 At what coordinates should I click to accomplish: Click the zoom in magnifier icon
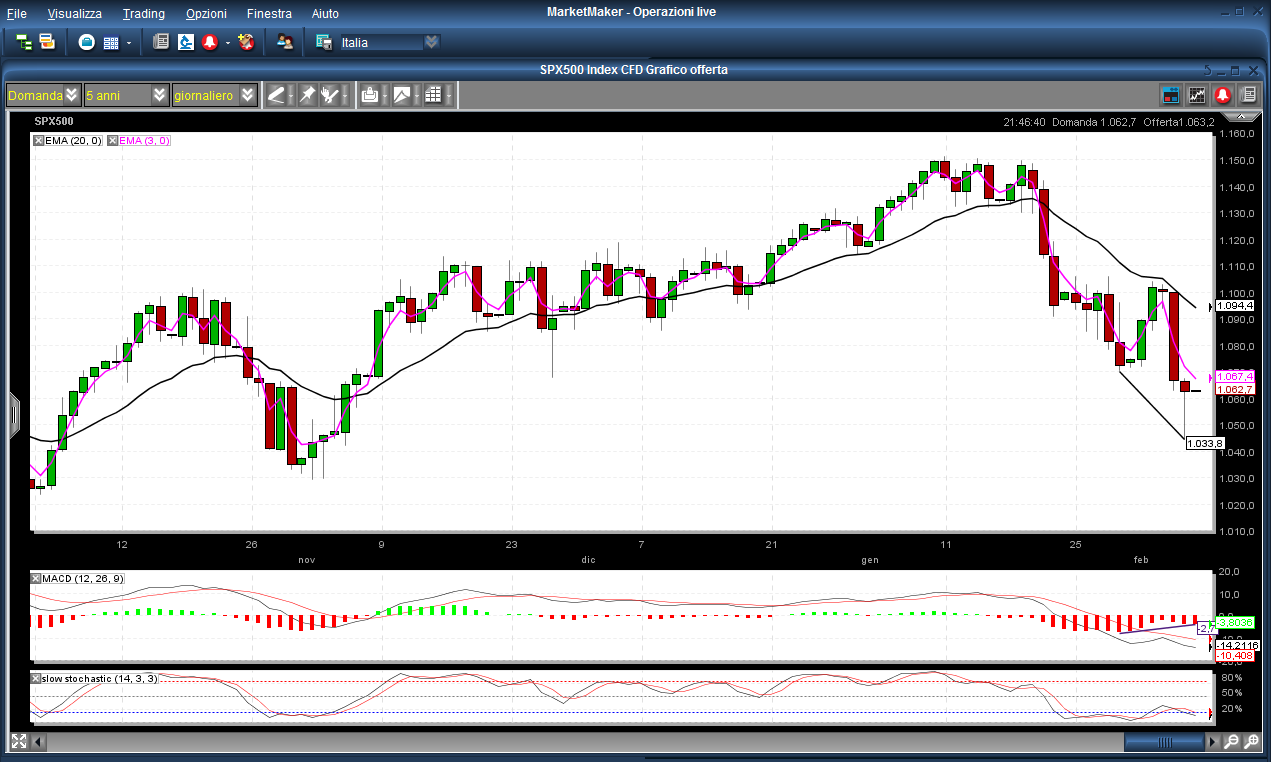[x=1251, y=742]
